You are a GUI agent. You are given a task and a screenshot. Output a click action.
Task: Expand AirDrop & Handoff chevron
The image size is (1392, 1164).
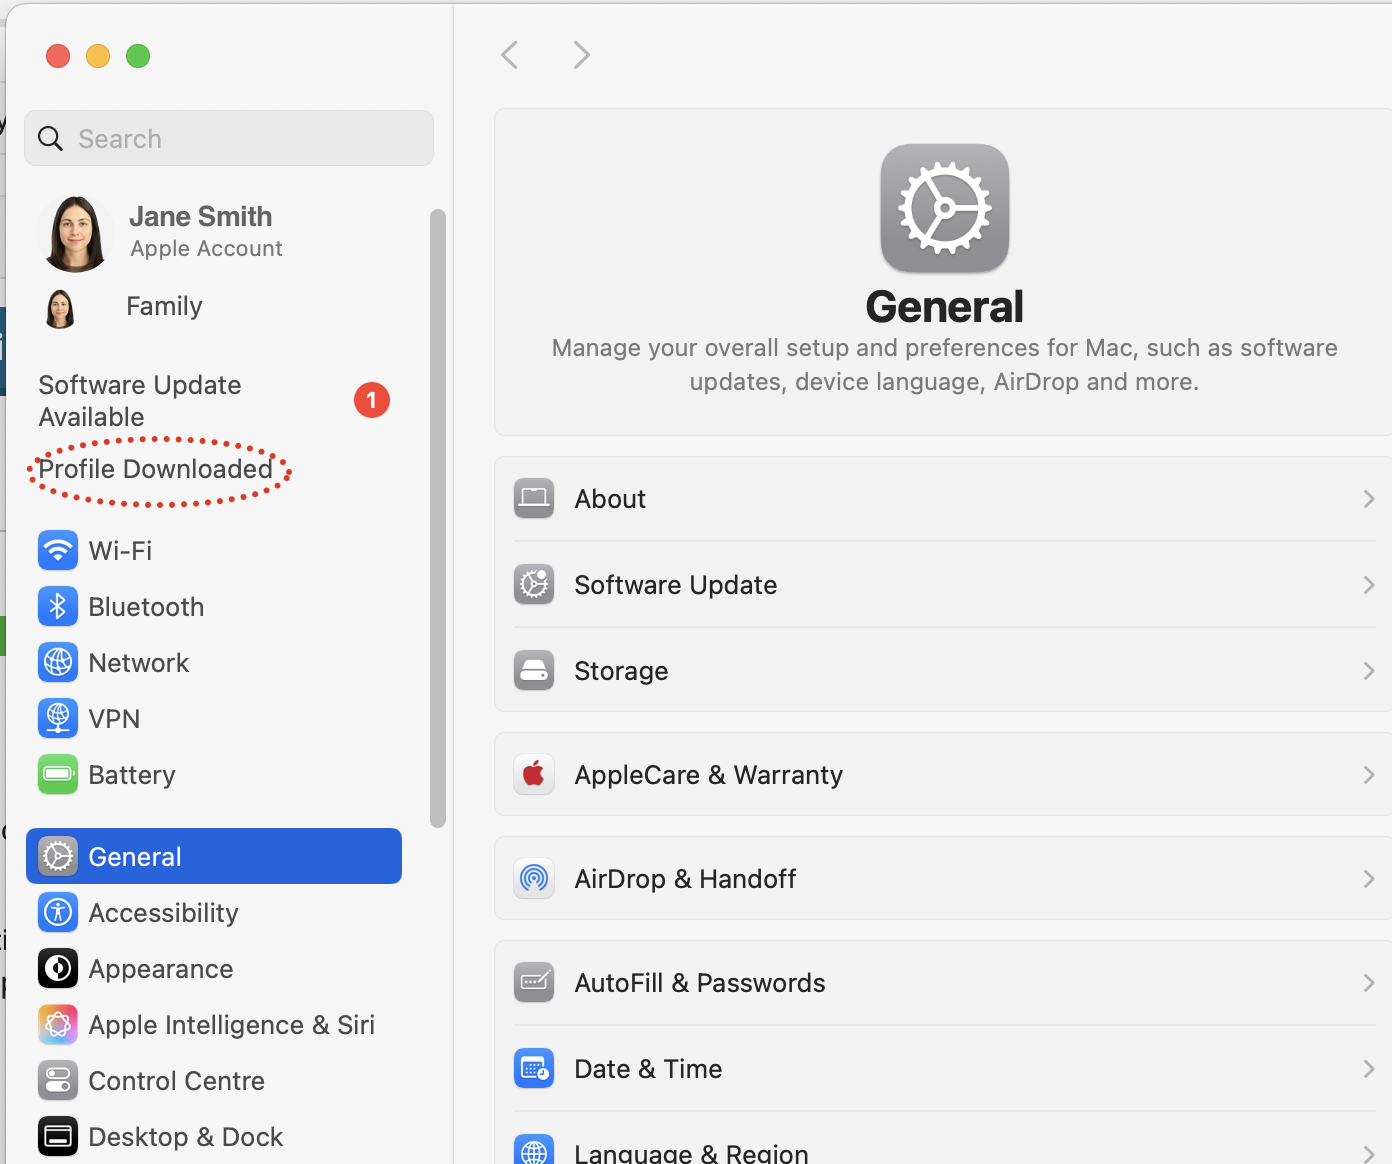pyautogui.click(x=1368, y=879)
